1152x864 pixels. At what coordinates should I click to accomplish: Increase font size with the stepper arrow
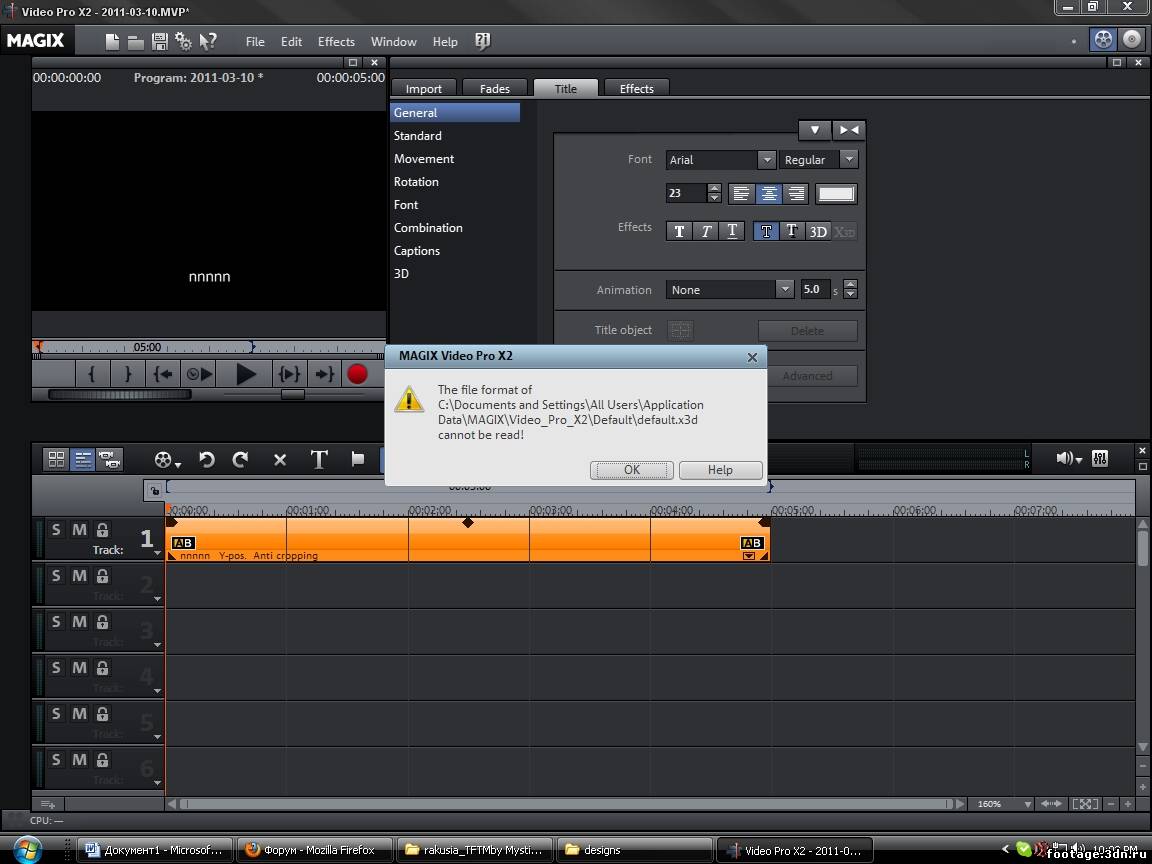point(714,188)
